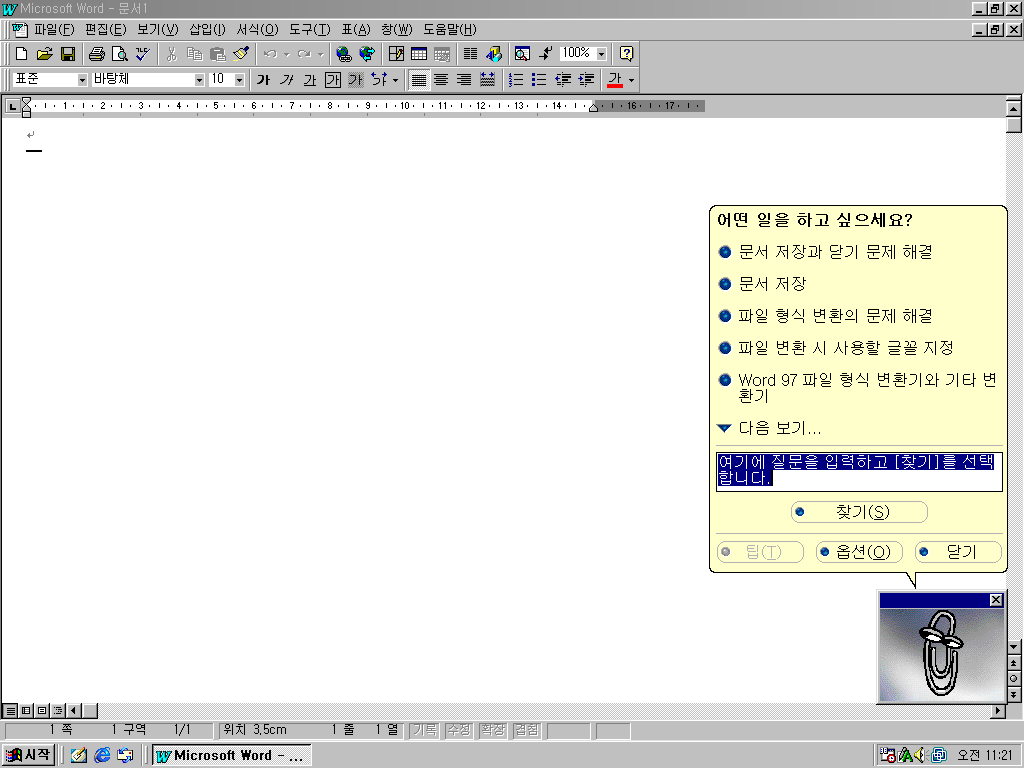The height and width of the screenshot is (768, 1024).
Task: Toggle underline 가 formatting
Action: [x=310, y=80]
